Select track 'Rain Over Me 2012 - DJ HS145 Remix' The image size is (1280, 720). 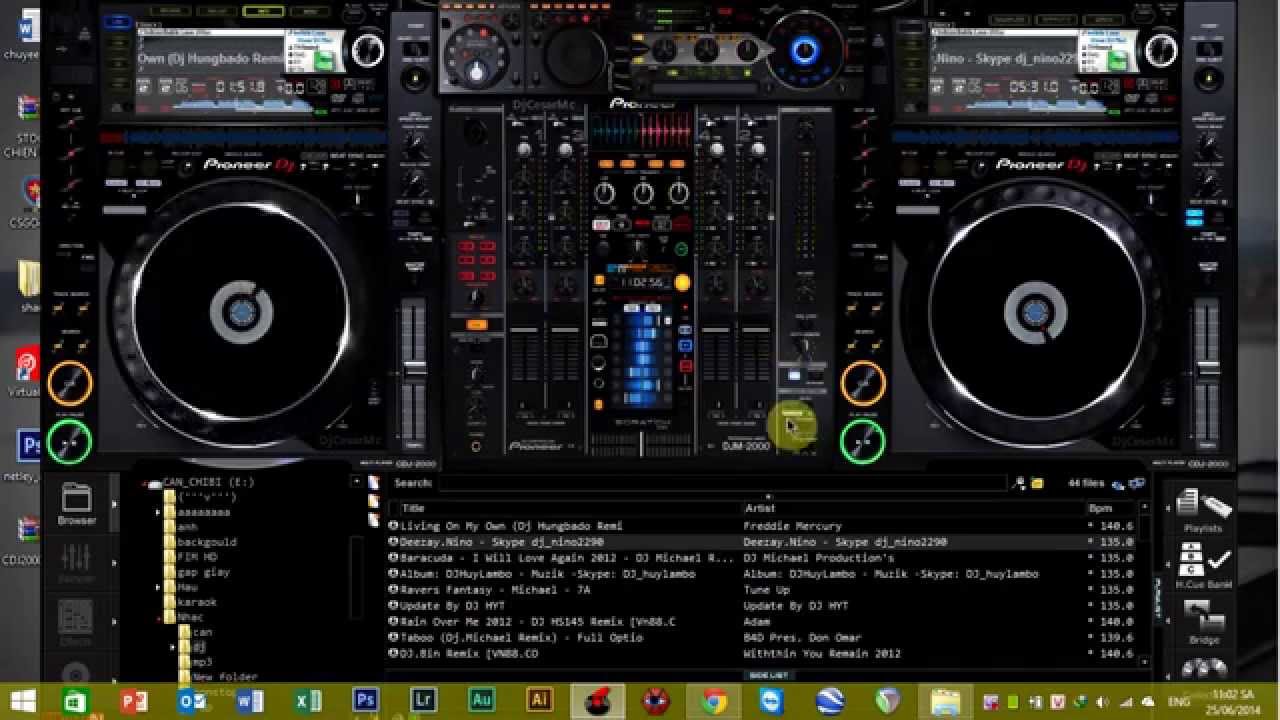pyautogui.click(x=537, y=622)
